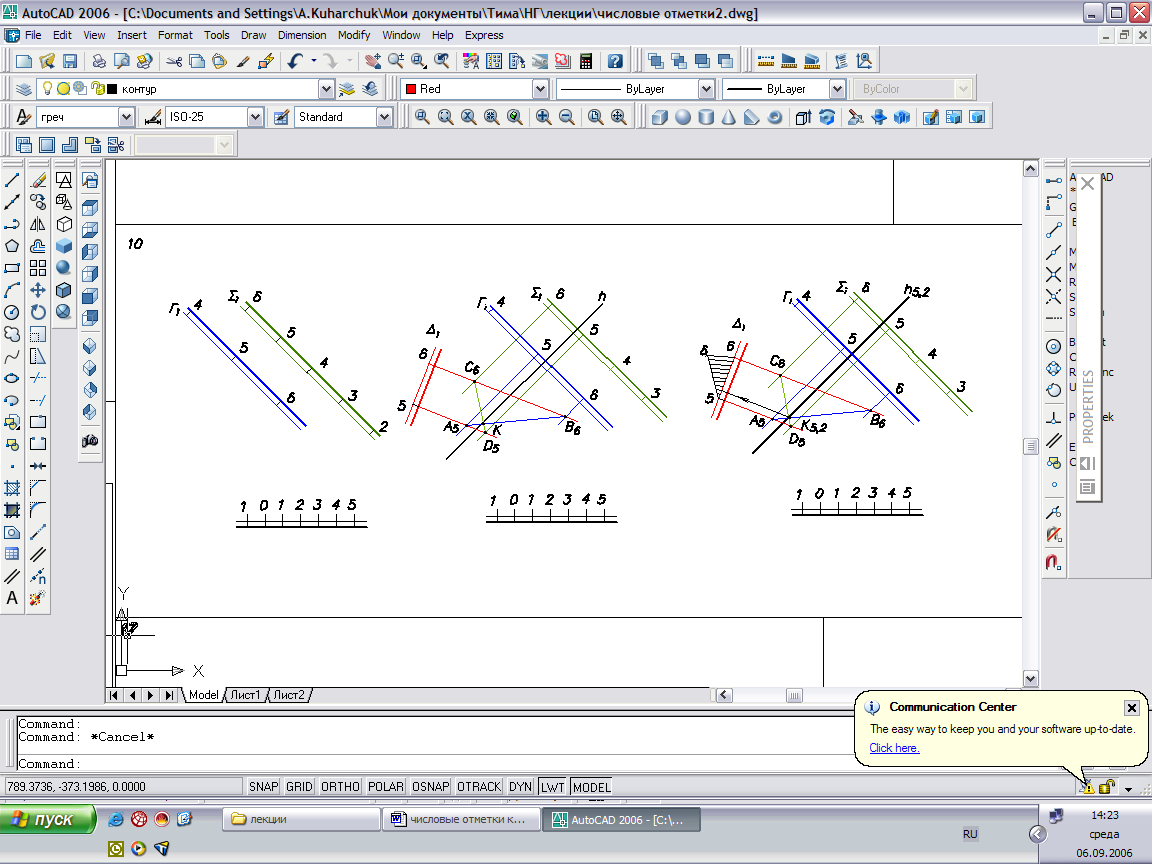This screenshot has height=864, width=1152.
Task: Open the ByColor plot style dropdown
Action: (963, 89)
